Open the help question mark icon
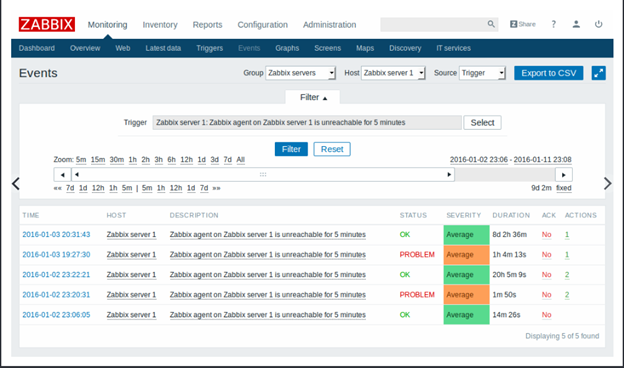Screen dimensions: 624x368 click(x=554, y=24)
